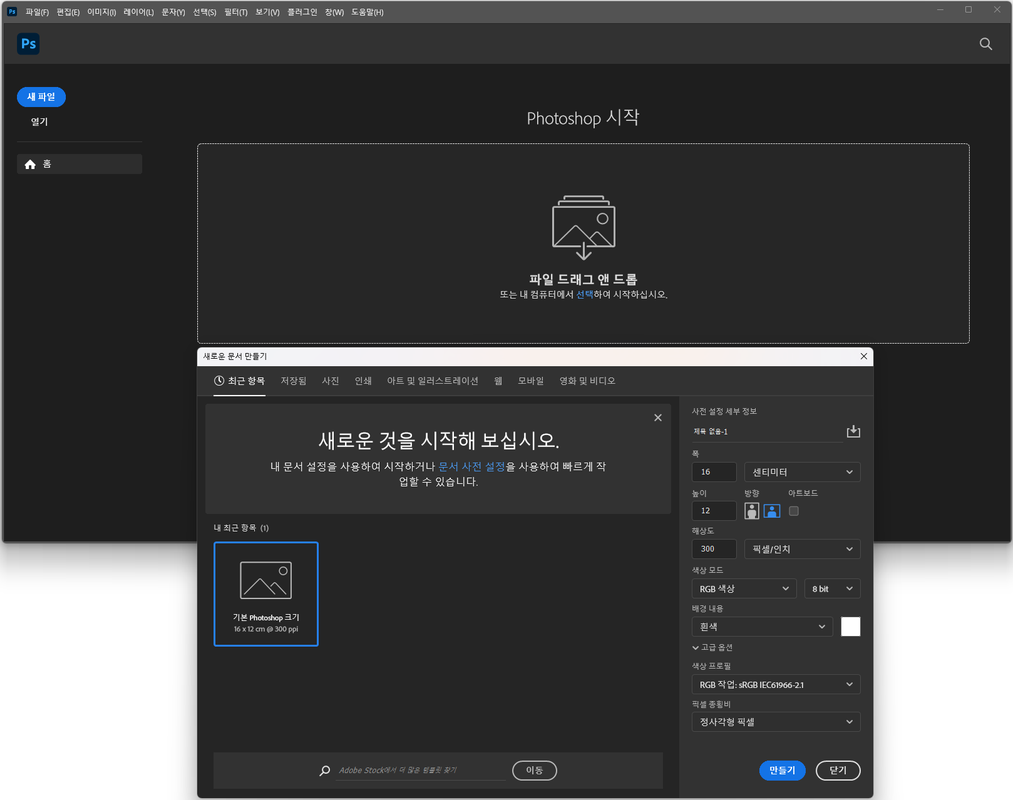
Task: Open the Window (창) menu
Action: coord(334,12)
